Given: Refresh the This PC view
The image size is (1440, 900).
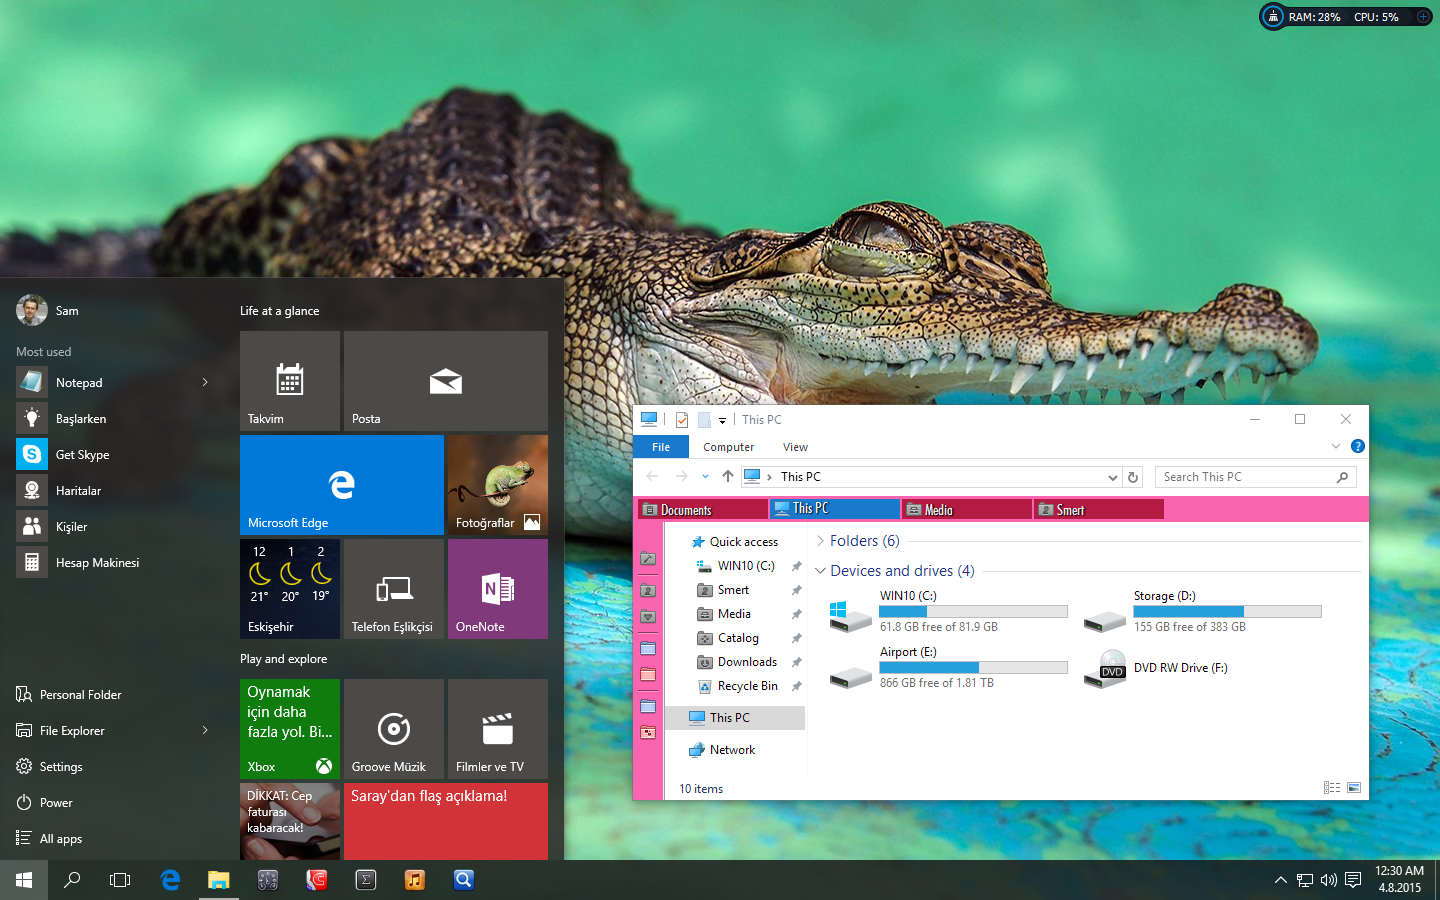Looking at the screenshot, I should (x=1133, y=478).
